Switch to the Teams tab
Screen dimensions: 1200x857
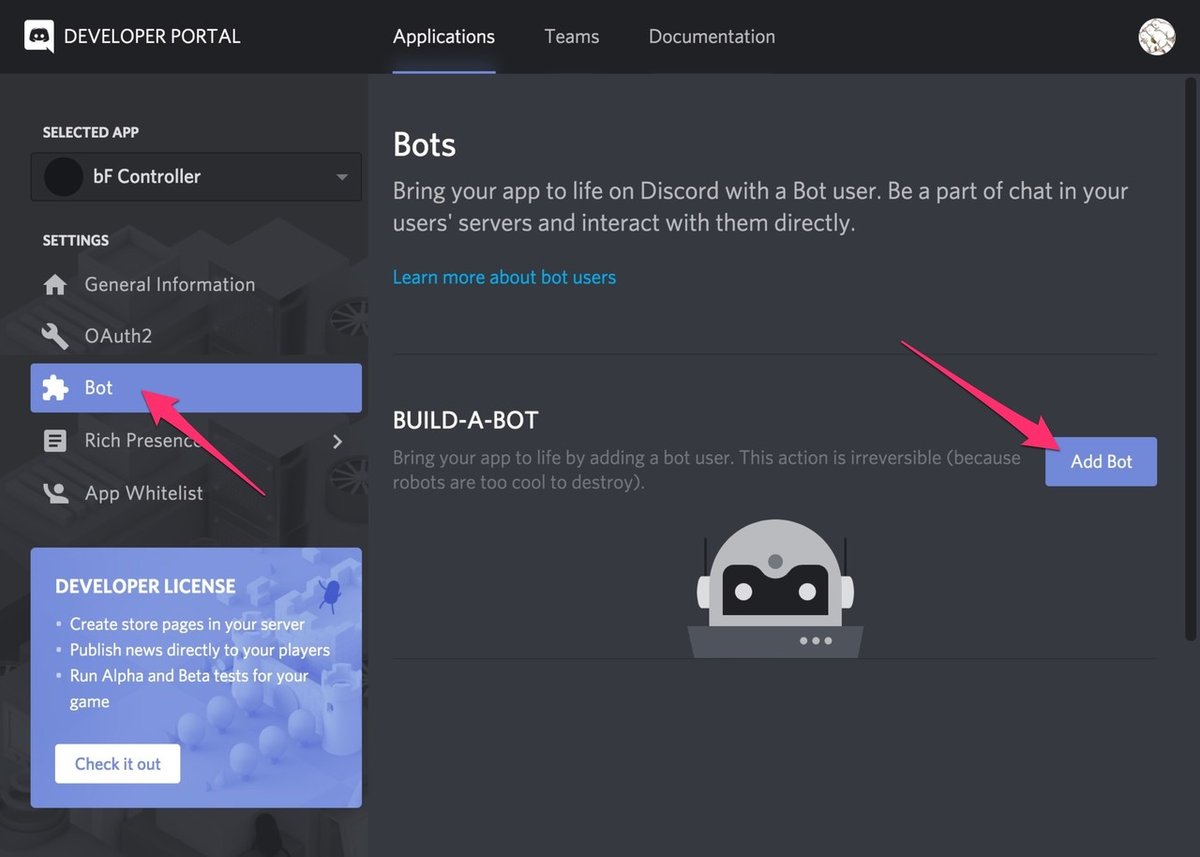[571, 37]
